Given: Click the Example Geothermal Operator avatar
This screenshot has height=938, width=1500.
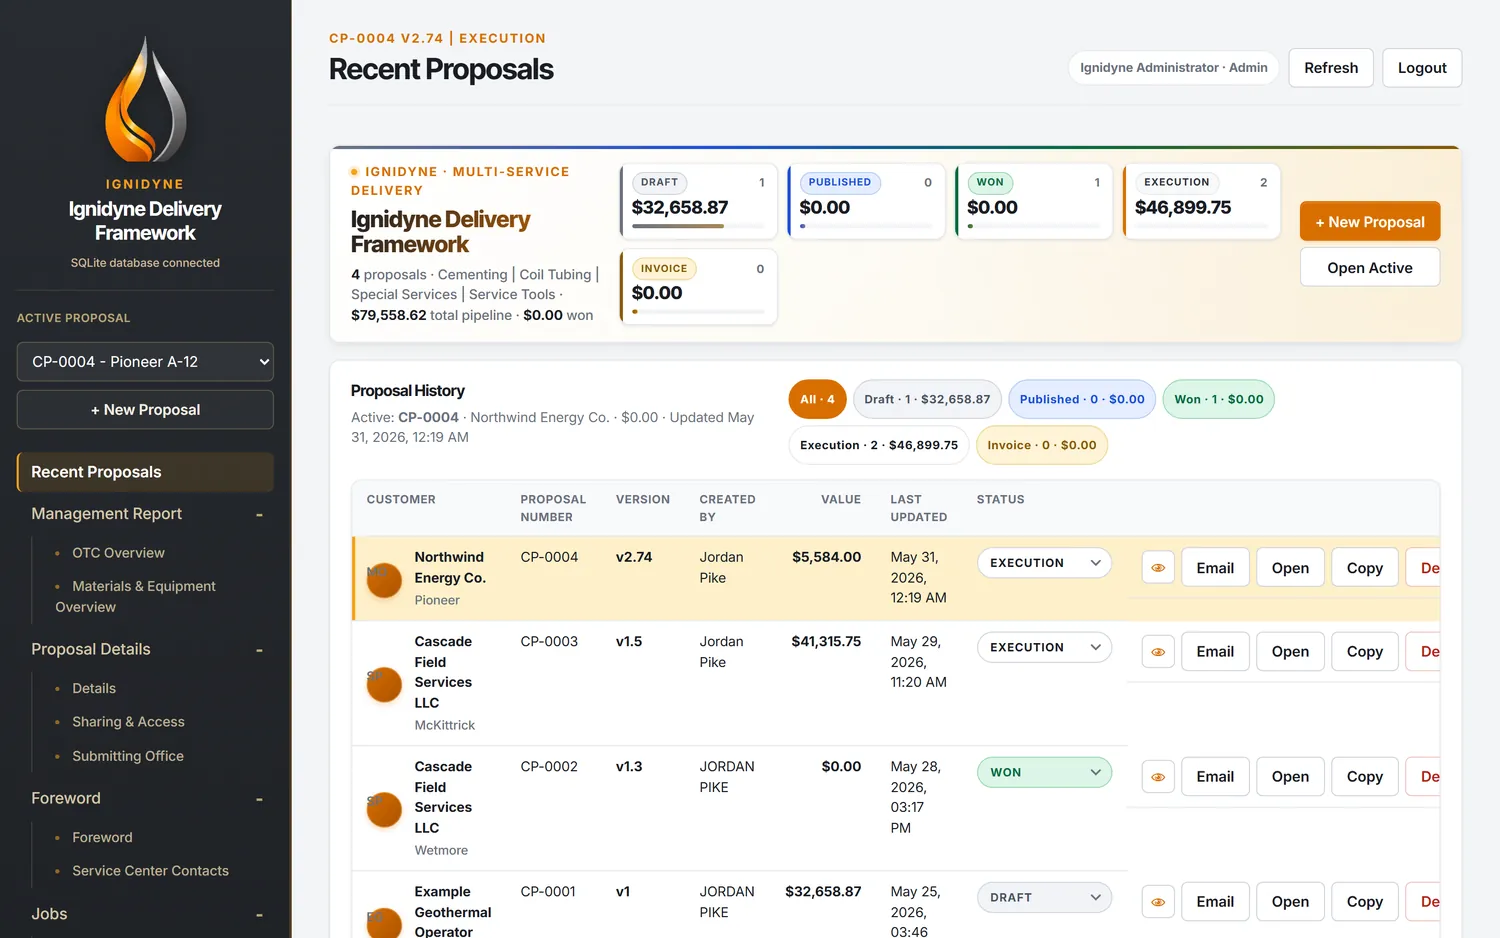Looking at the screenshot, I should point(384,922).
